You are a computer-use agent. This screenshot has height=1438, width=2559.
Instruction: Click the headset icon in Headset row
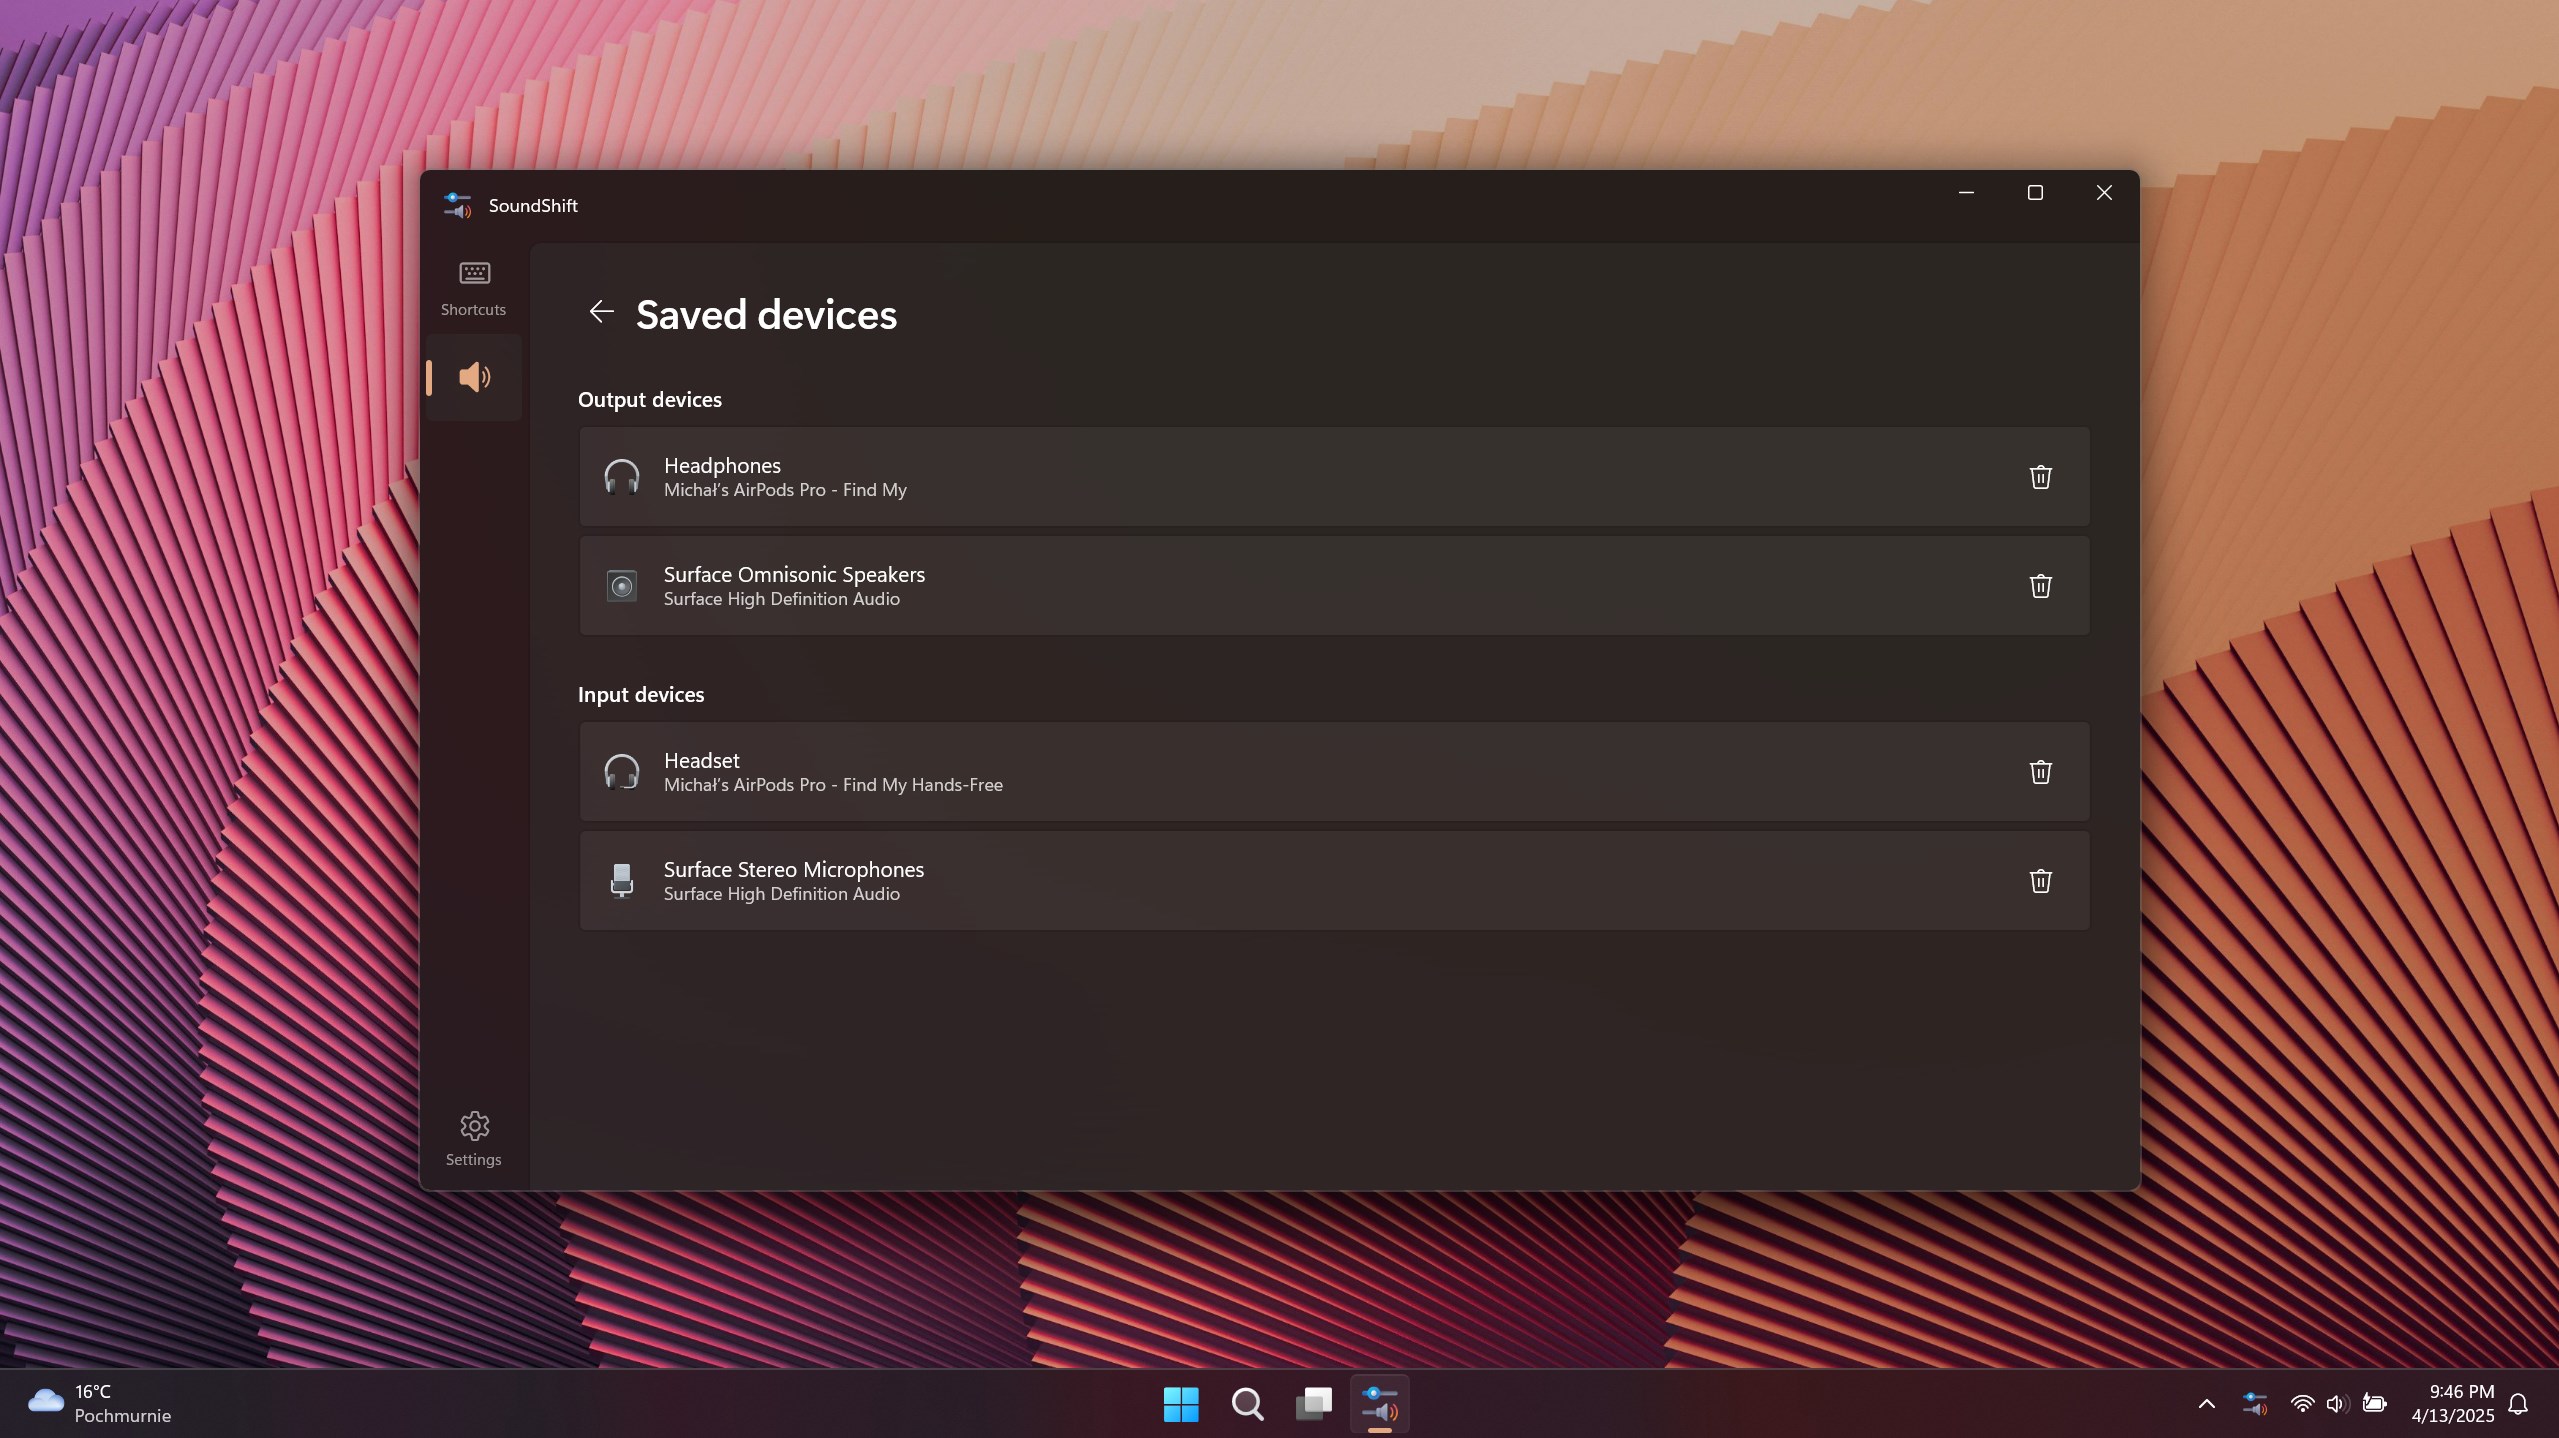(622, 772)
